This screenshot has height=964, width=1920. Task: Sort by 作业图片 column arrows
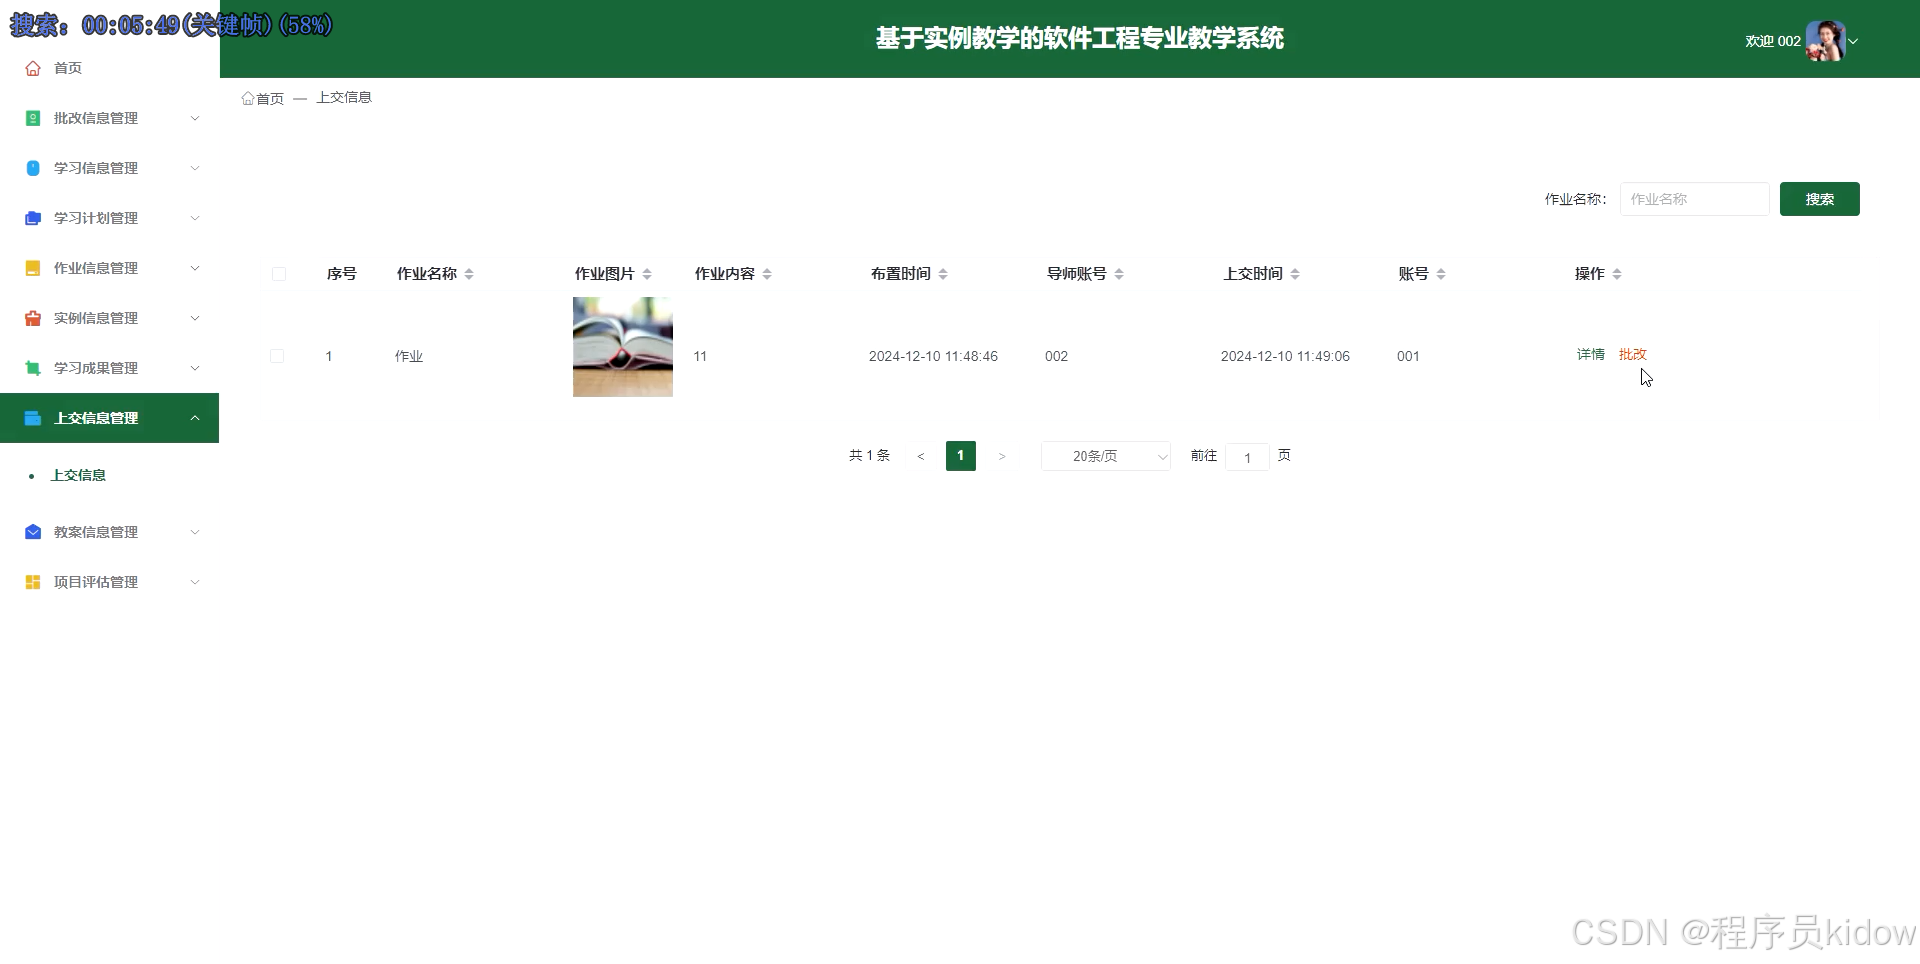coord(647,274)
